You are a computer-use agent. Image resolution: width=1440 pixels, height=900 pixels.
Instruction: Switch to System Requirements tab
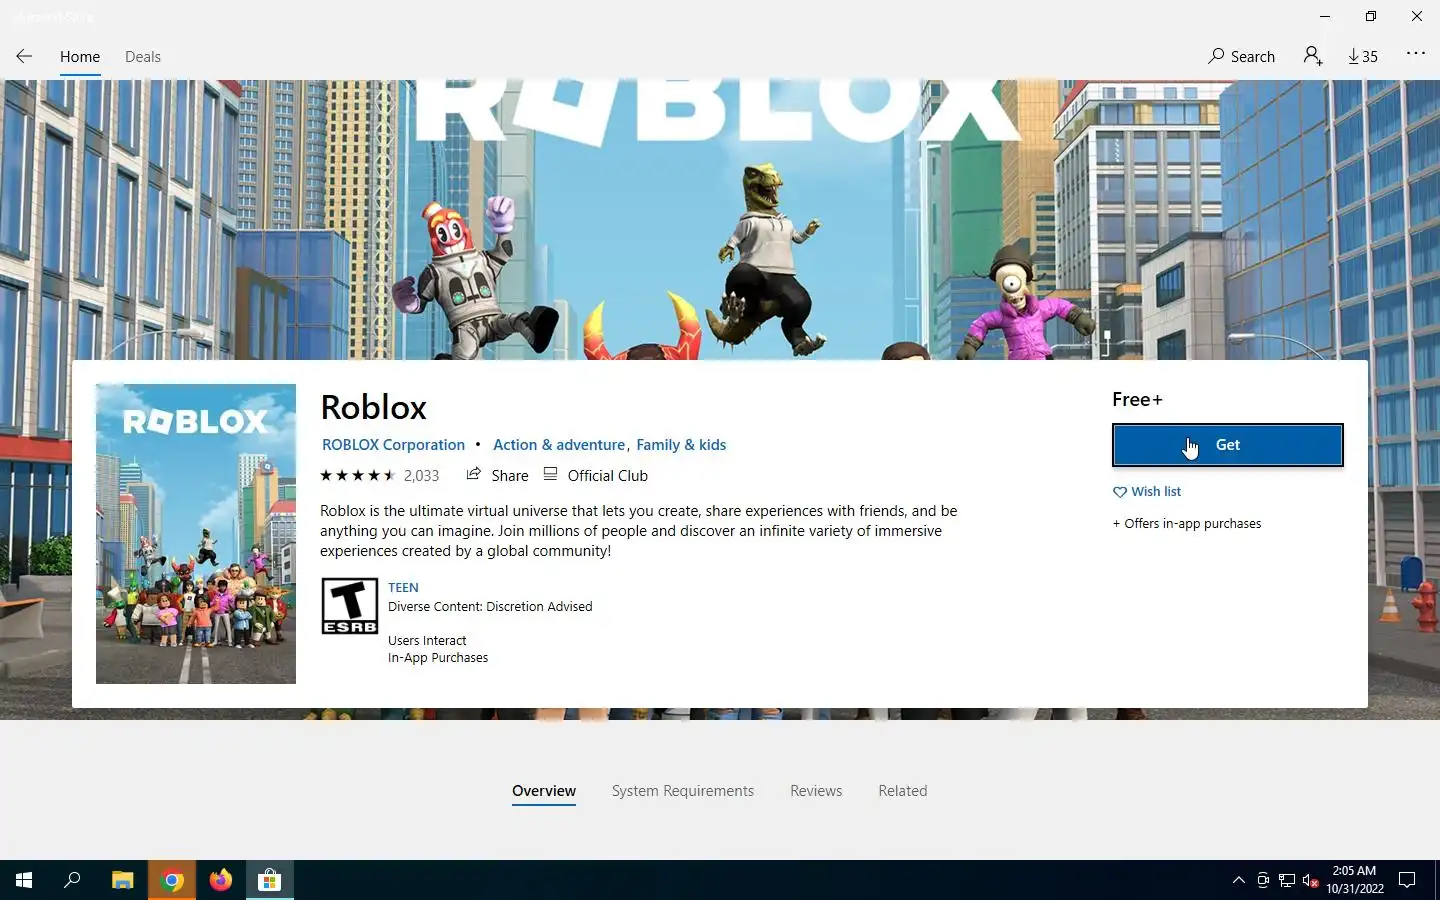683,791
